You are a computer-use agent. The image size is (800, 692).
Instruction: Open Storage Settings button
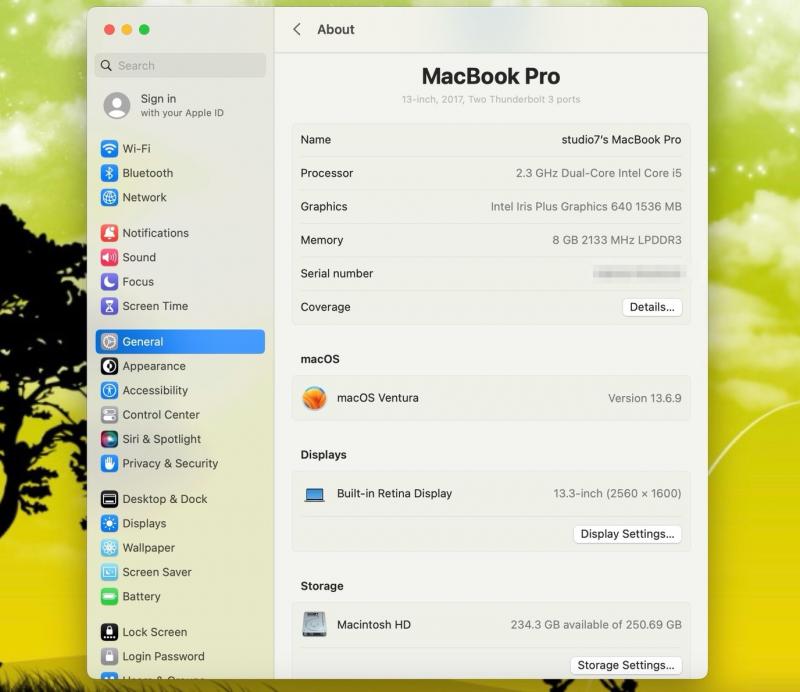tap(626, 665)
